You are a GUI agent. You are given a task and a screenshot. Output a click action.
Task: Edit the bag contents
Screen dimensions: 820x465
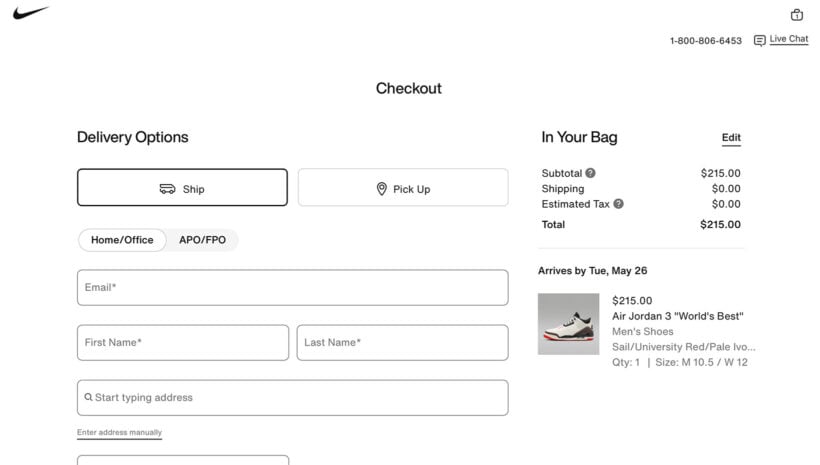pos(731,138)
